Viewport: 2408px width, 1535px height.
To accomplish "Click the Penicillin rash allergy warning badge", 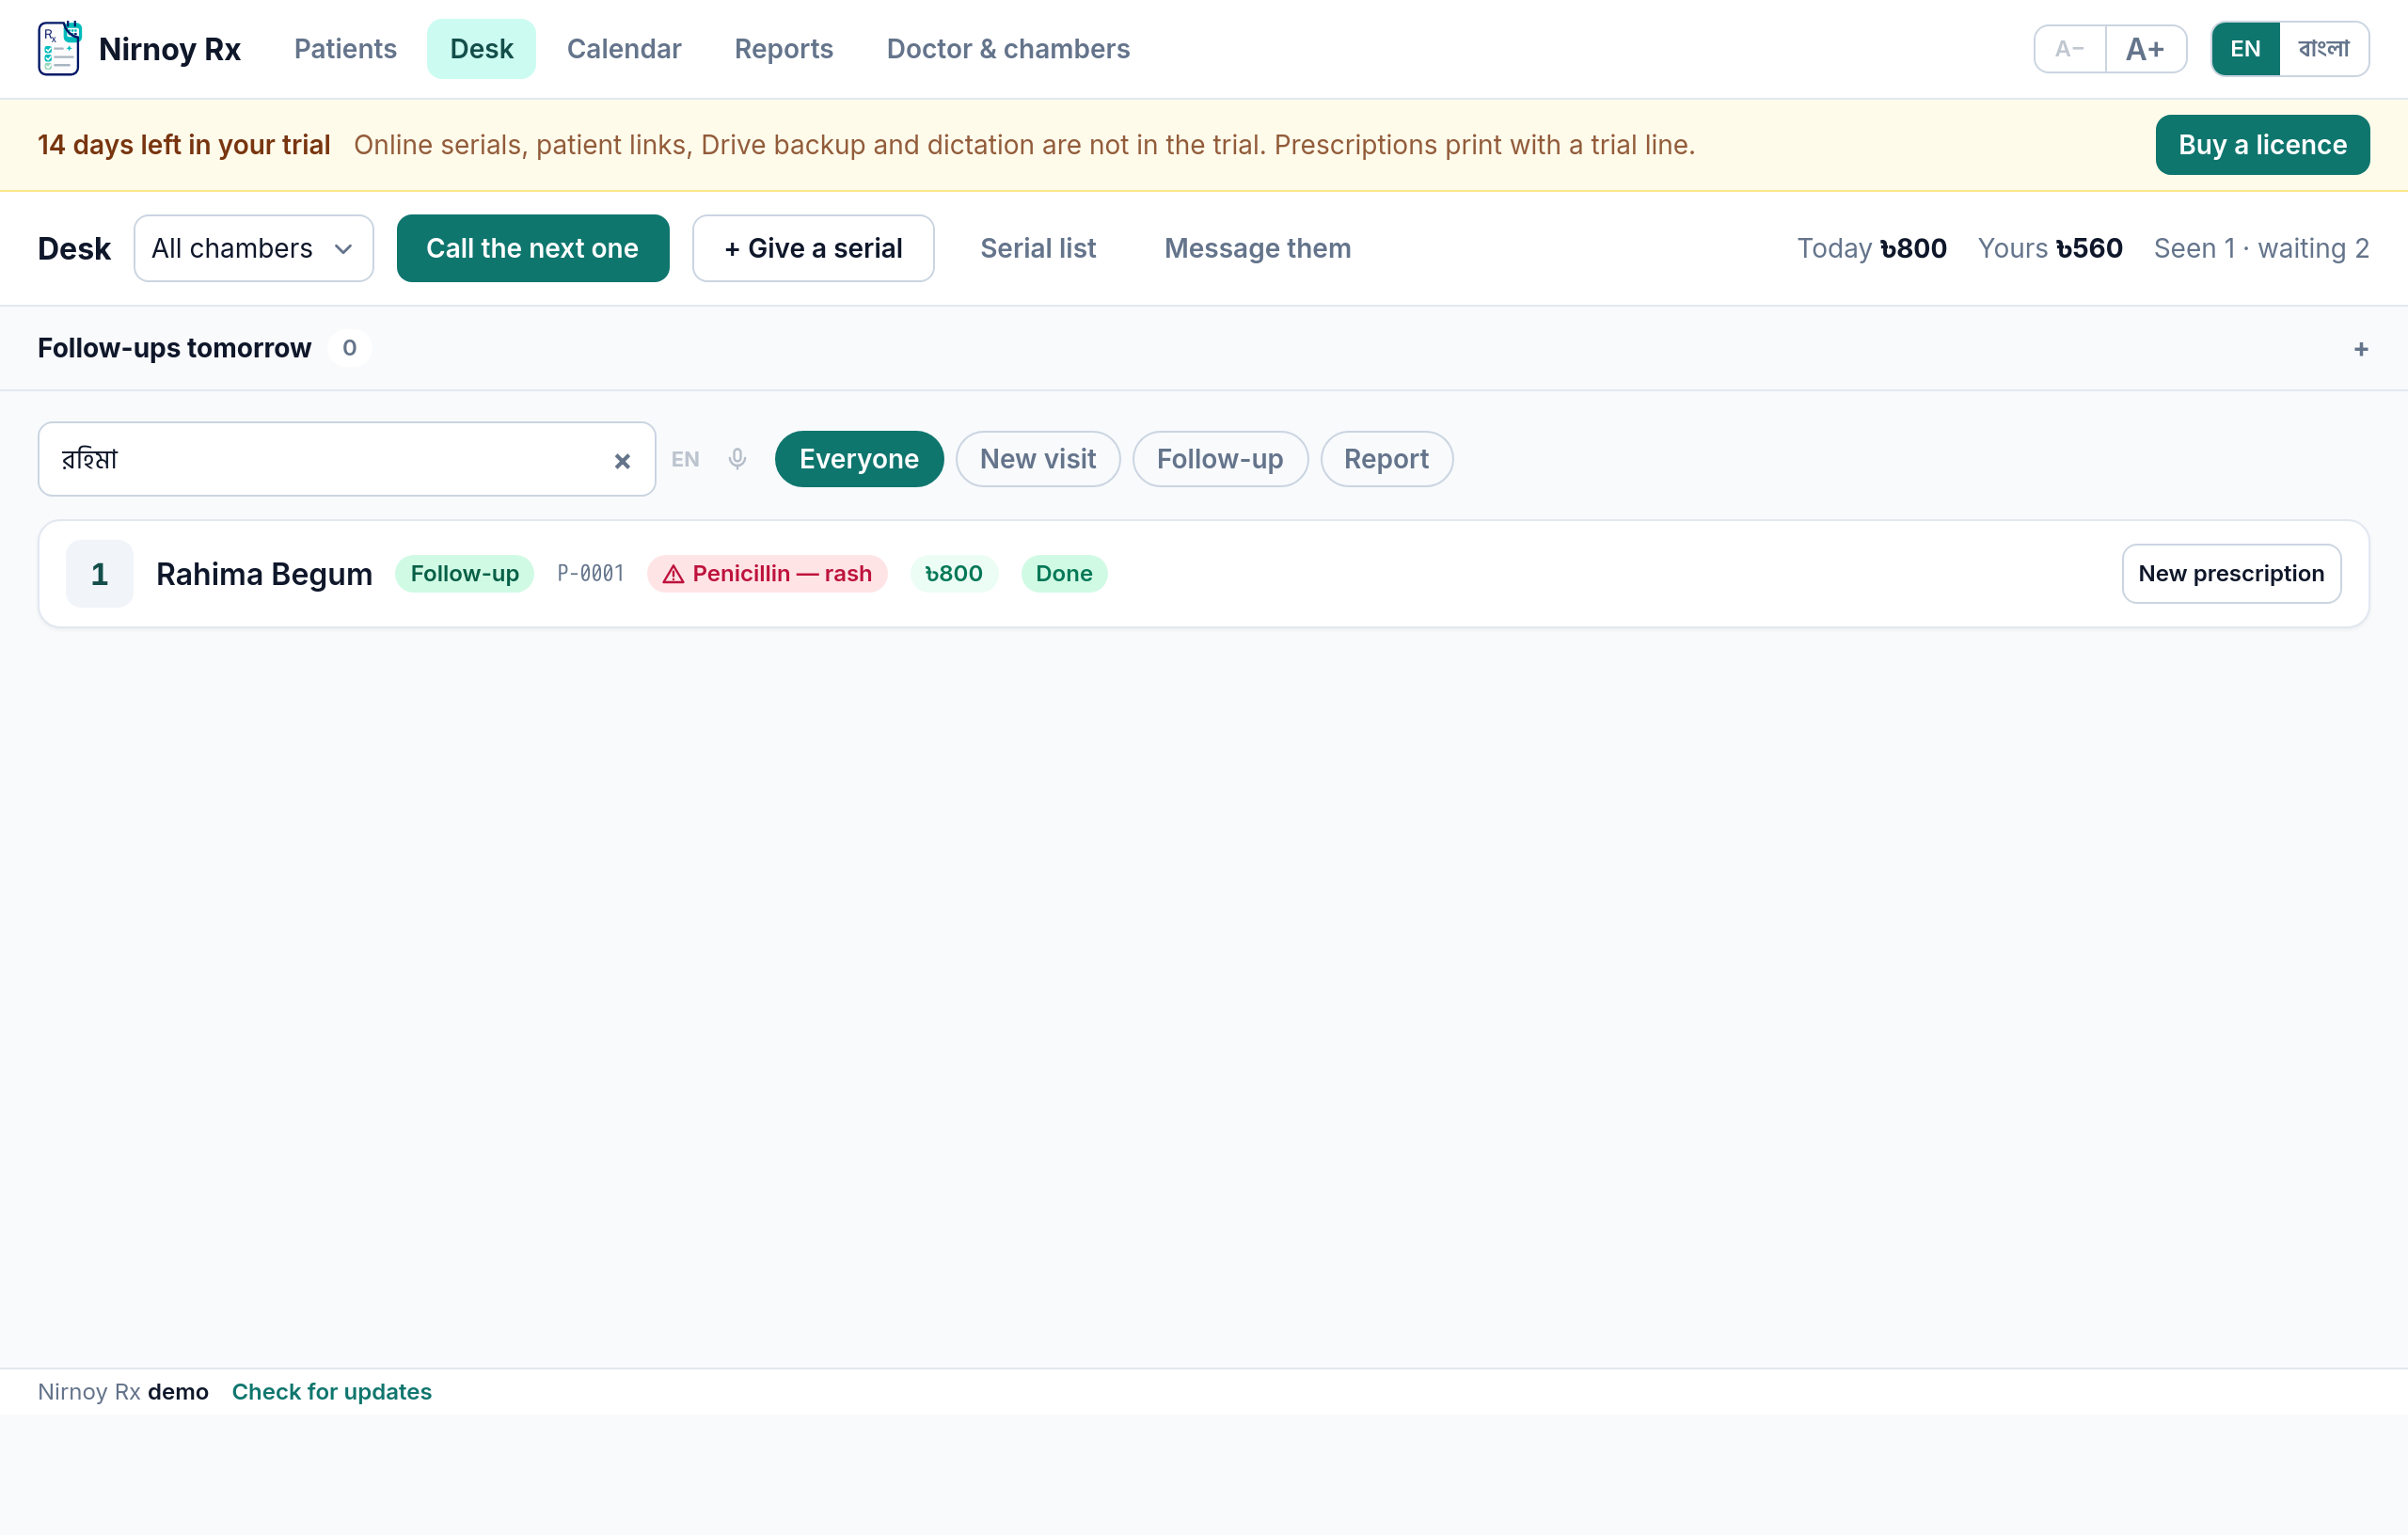I will [767, 574].
